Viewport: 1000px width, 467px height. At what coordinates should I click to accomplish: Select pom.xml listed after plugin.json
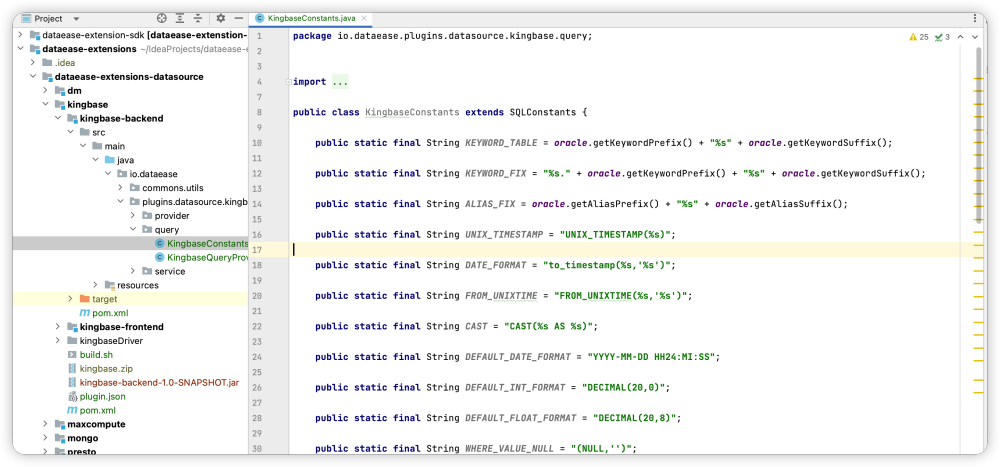click(130, 410)
